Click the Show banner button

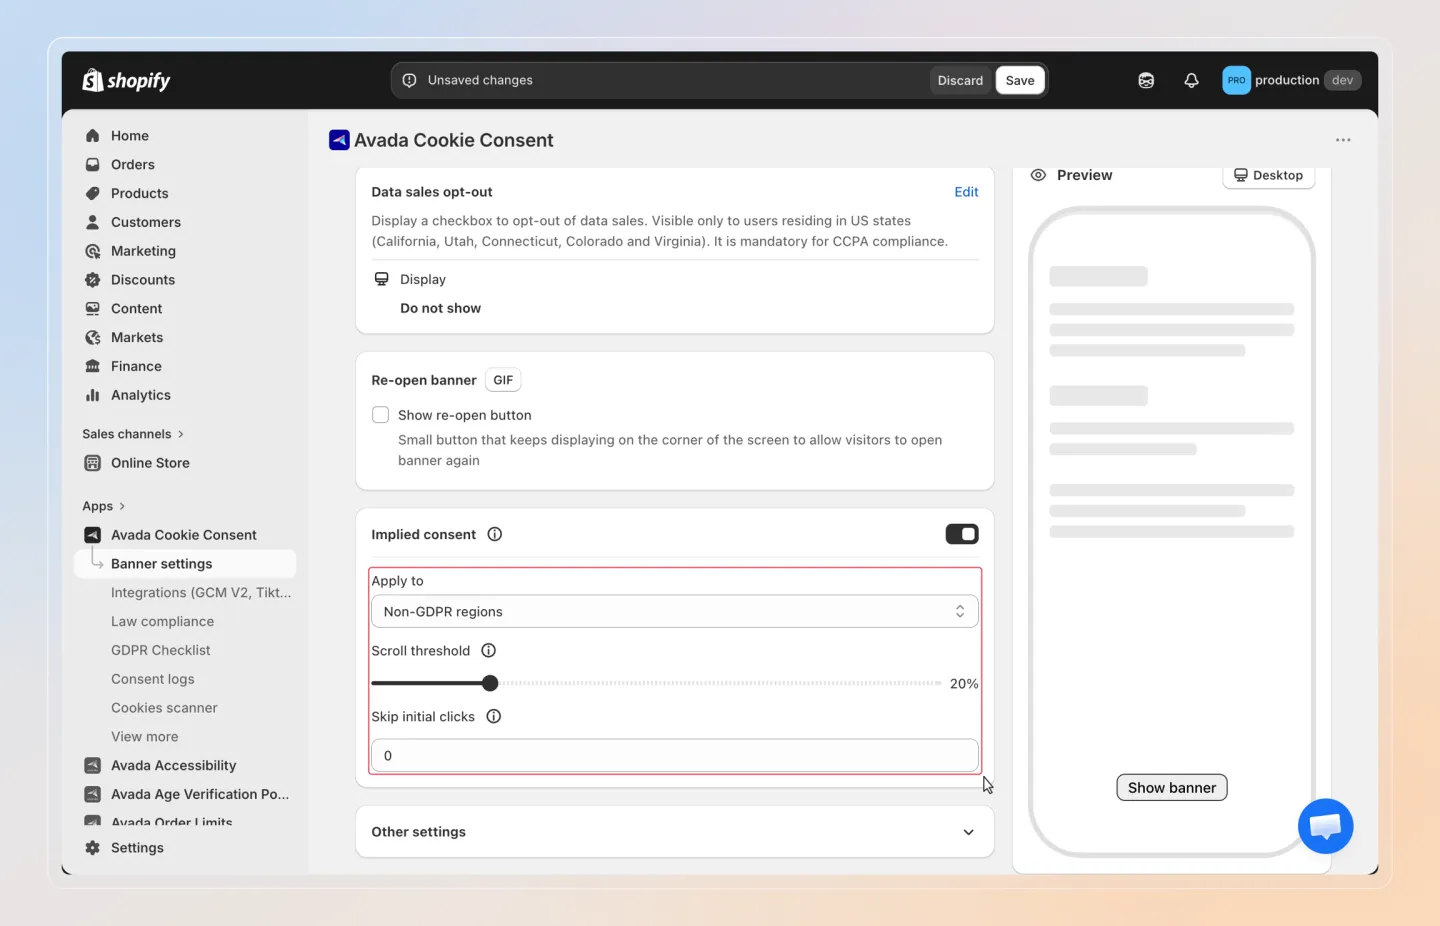1171,788
